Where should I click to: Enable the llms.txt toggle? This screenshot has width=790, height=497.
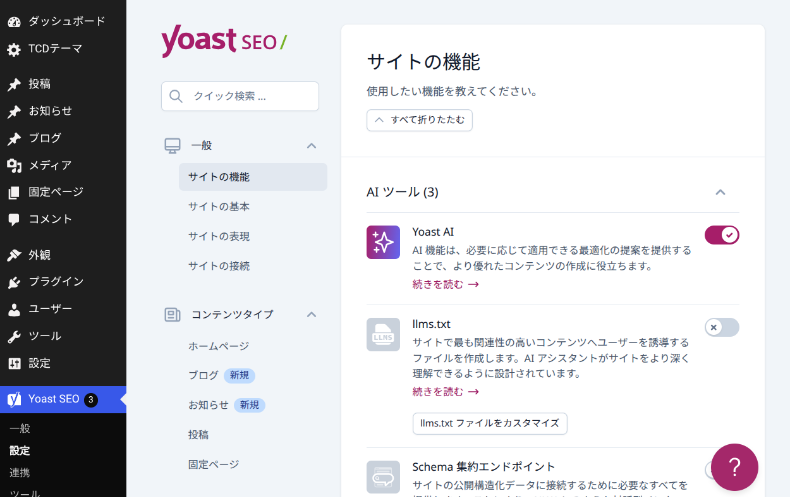(x=721, y=327)
